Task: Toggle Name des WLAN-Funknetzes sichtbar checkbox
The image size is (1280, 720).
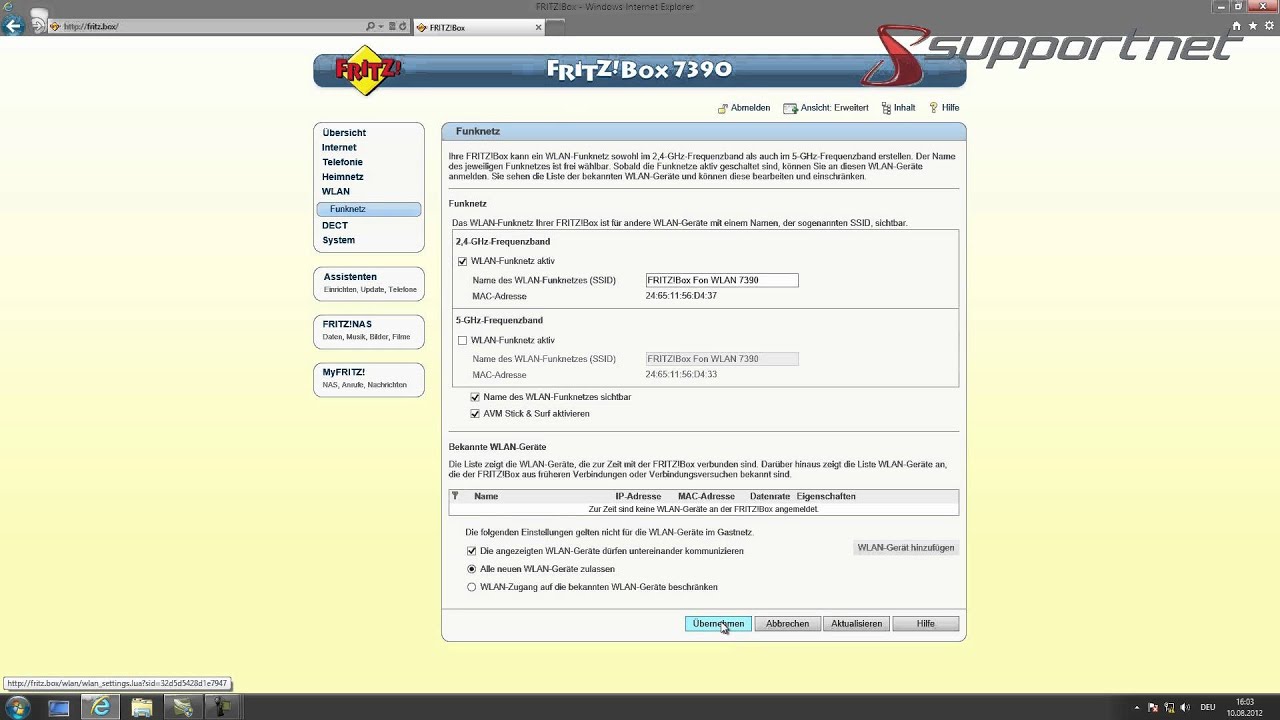Action: pyautogui.click(x=475, y=397)
